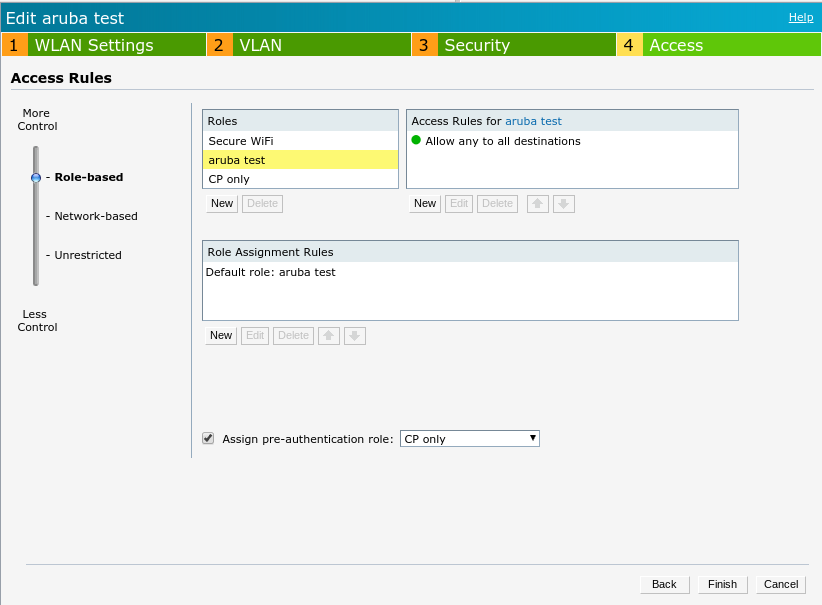This screenshot has width=822, height=605.
Task: Click the Finish button
Action: click(722, 584)
